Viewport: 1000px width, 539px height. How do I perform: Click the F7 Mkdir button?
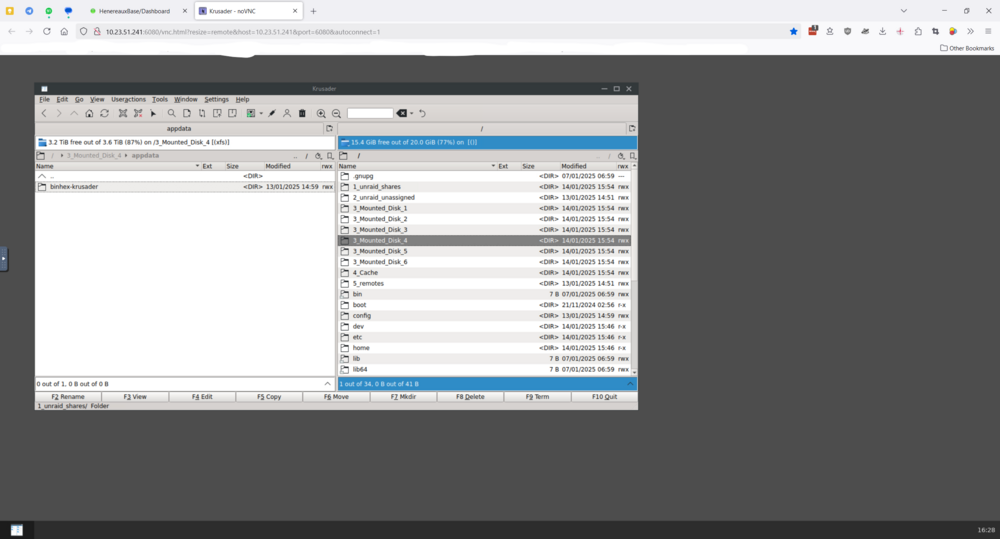point(403,397)
